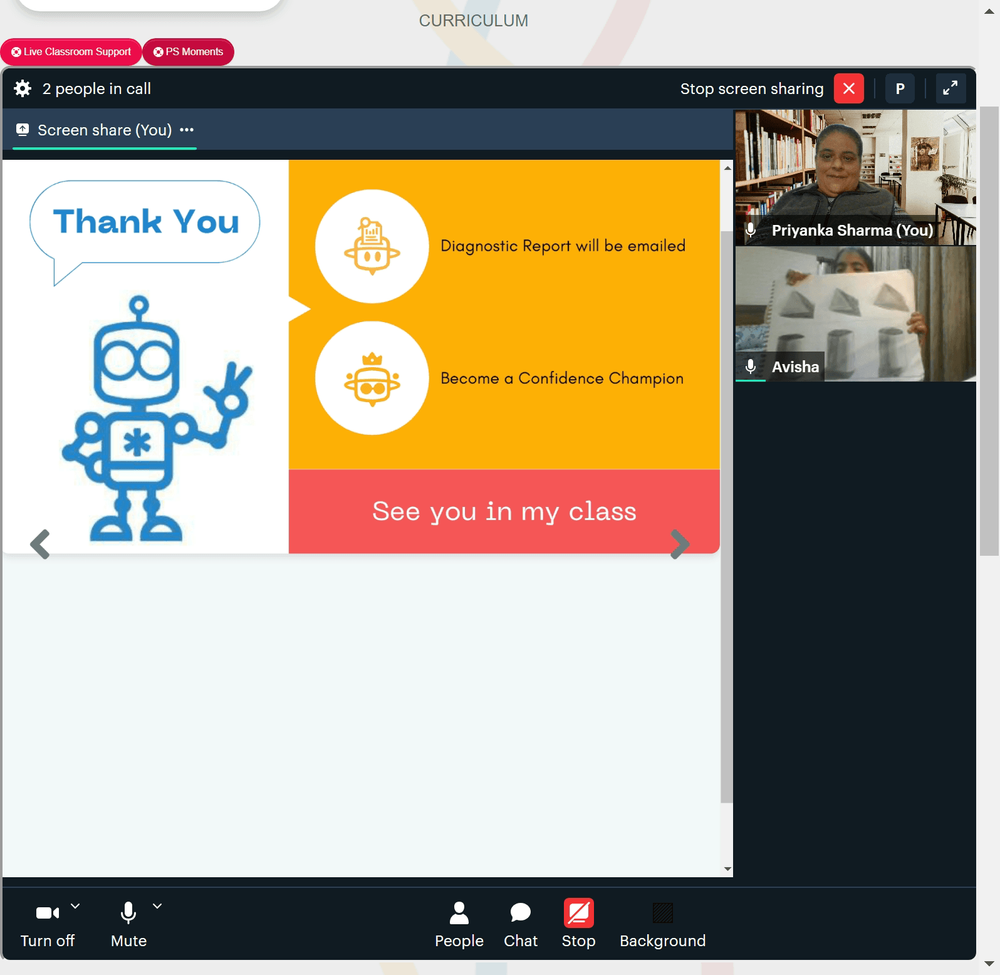
Task: Close PS Moments tag
Action: click(x=158, y=52)
